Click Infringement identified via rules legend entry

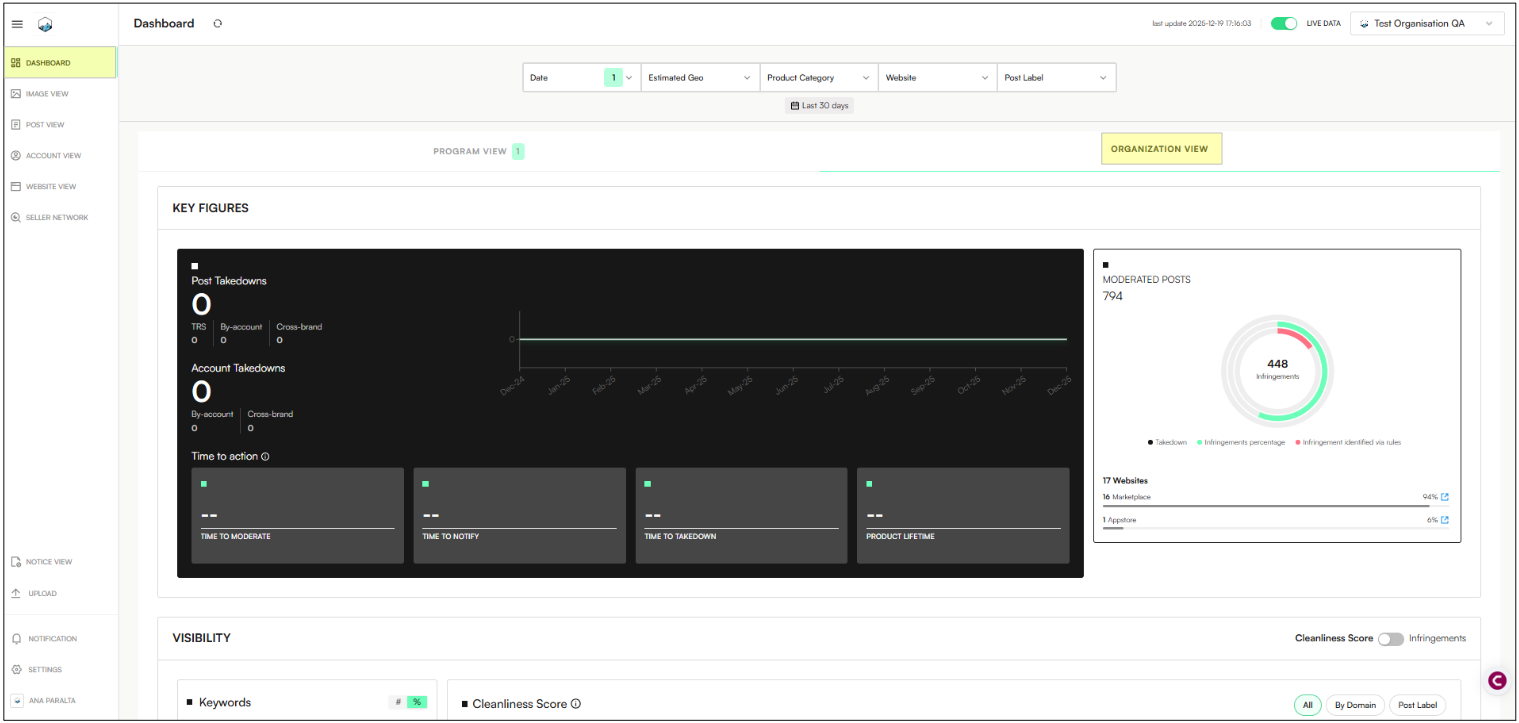pos(1348,442)
